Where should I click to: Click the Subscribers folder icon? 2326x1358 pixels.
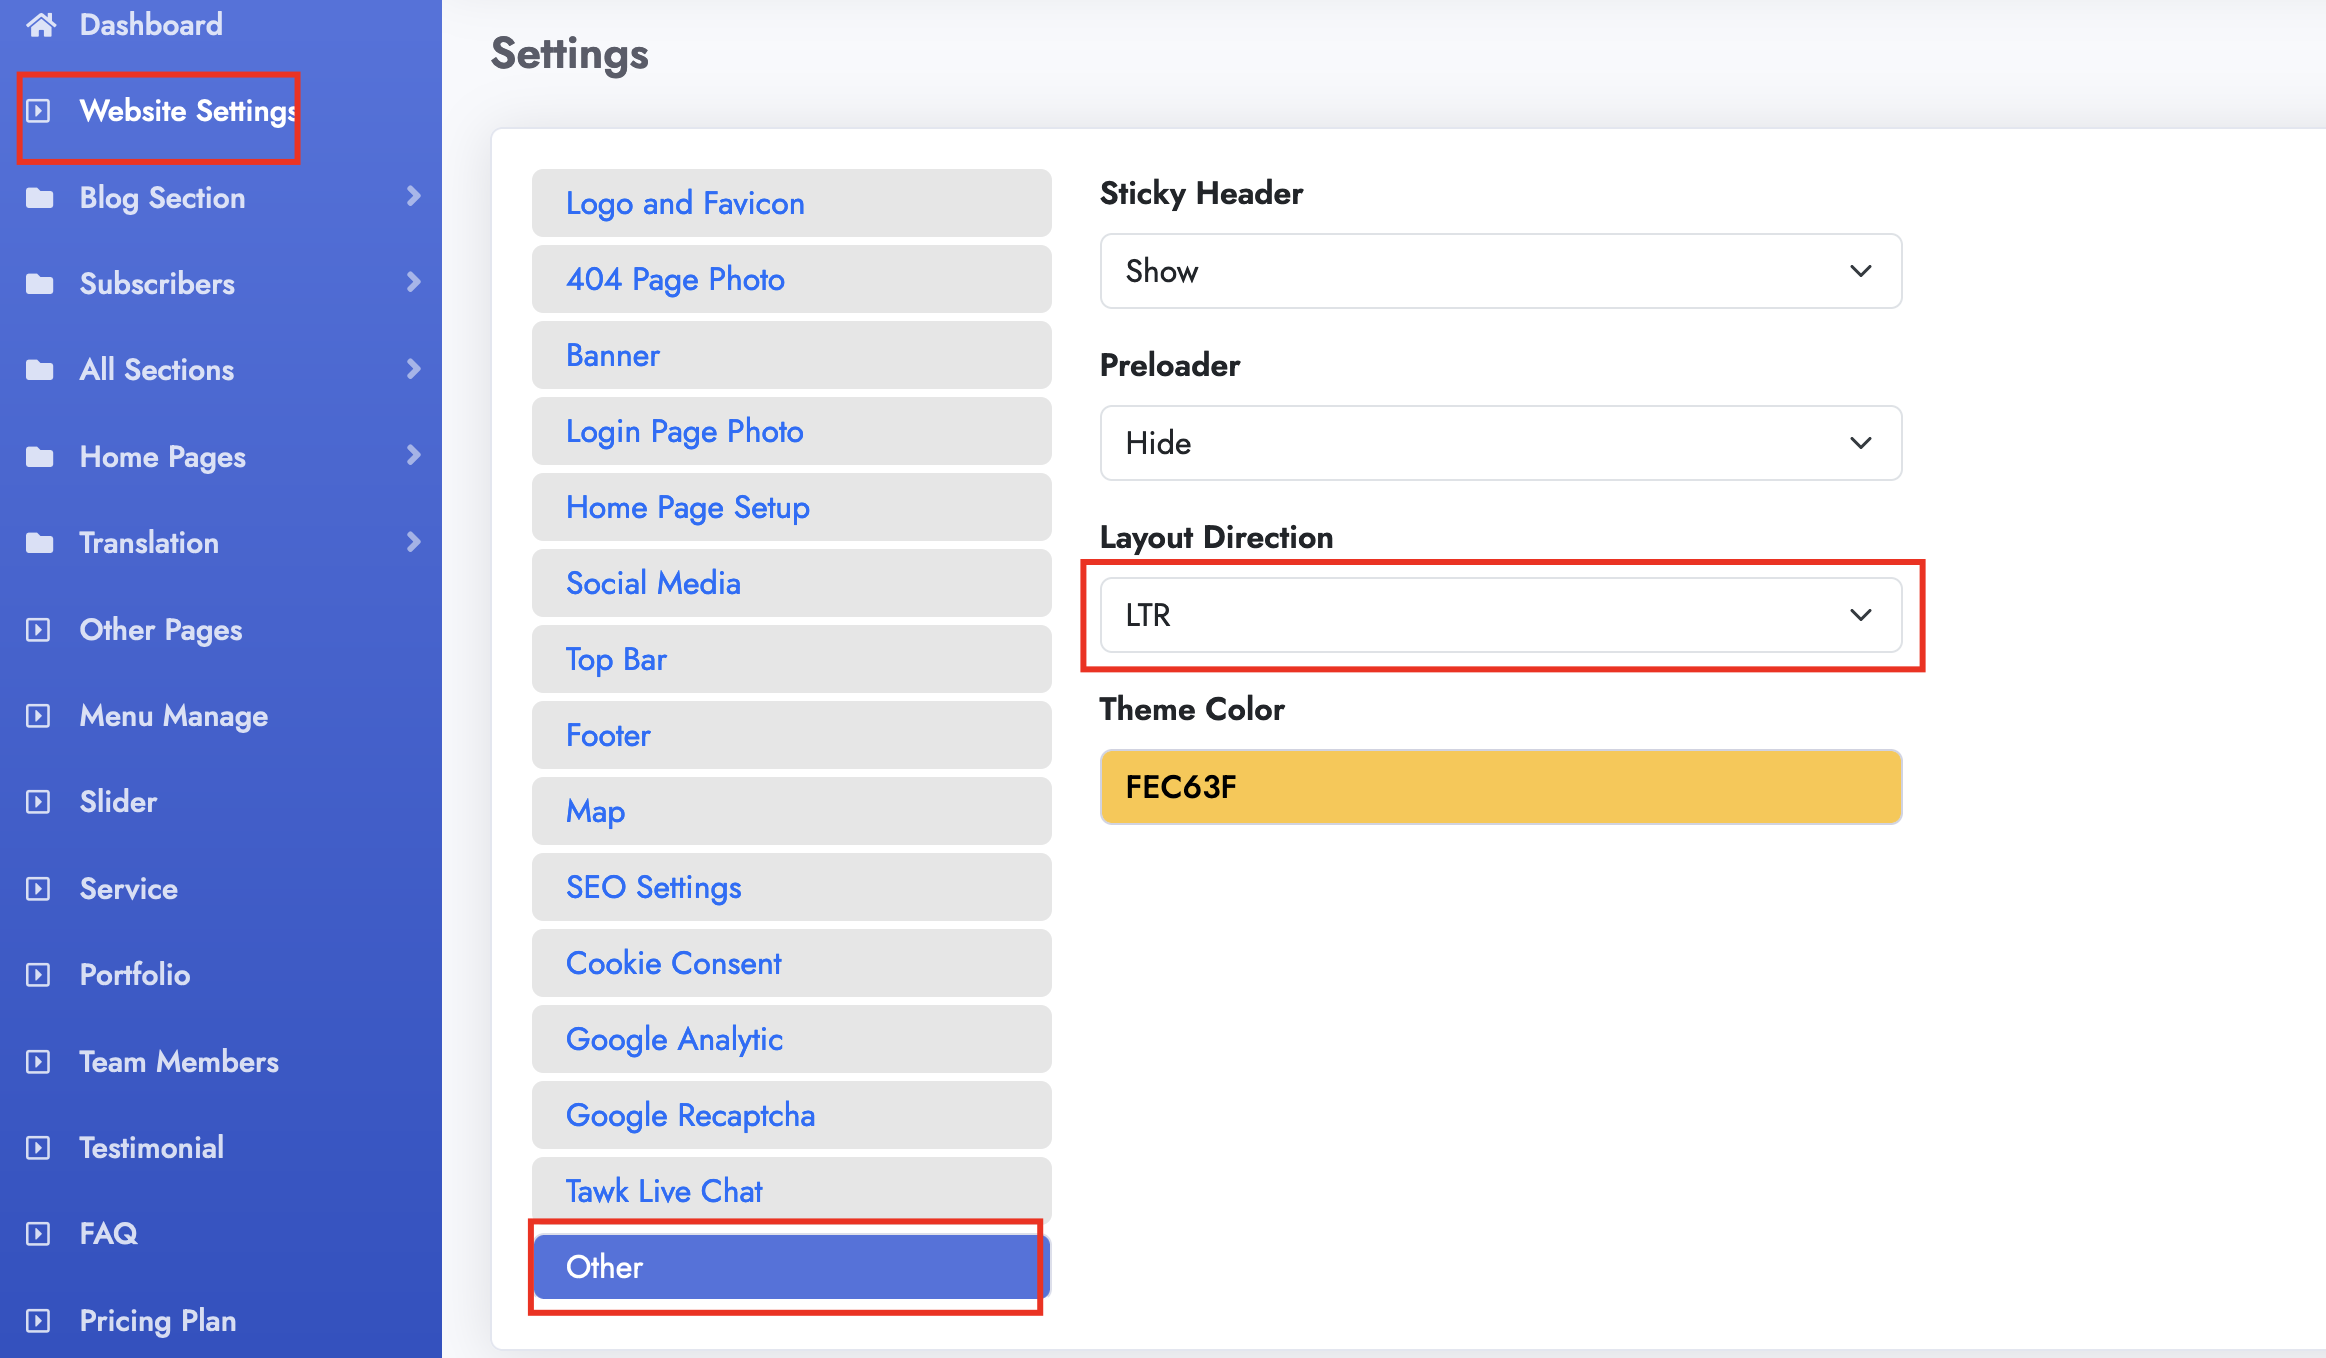pos(40,284)
